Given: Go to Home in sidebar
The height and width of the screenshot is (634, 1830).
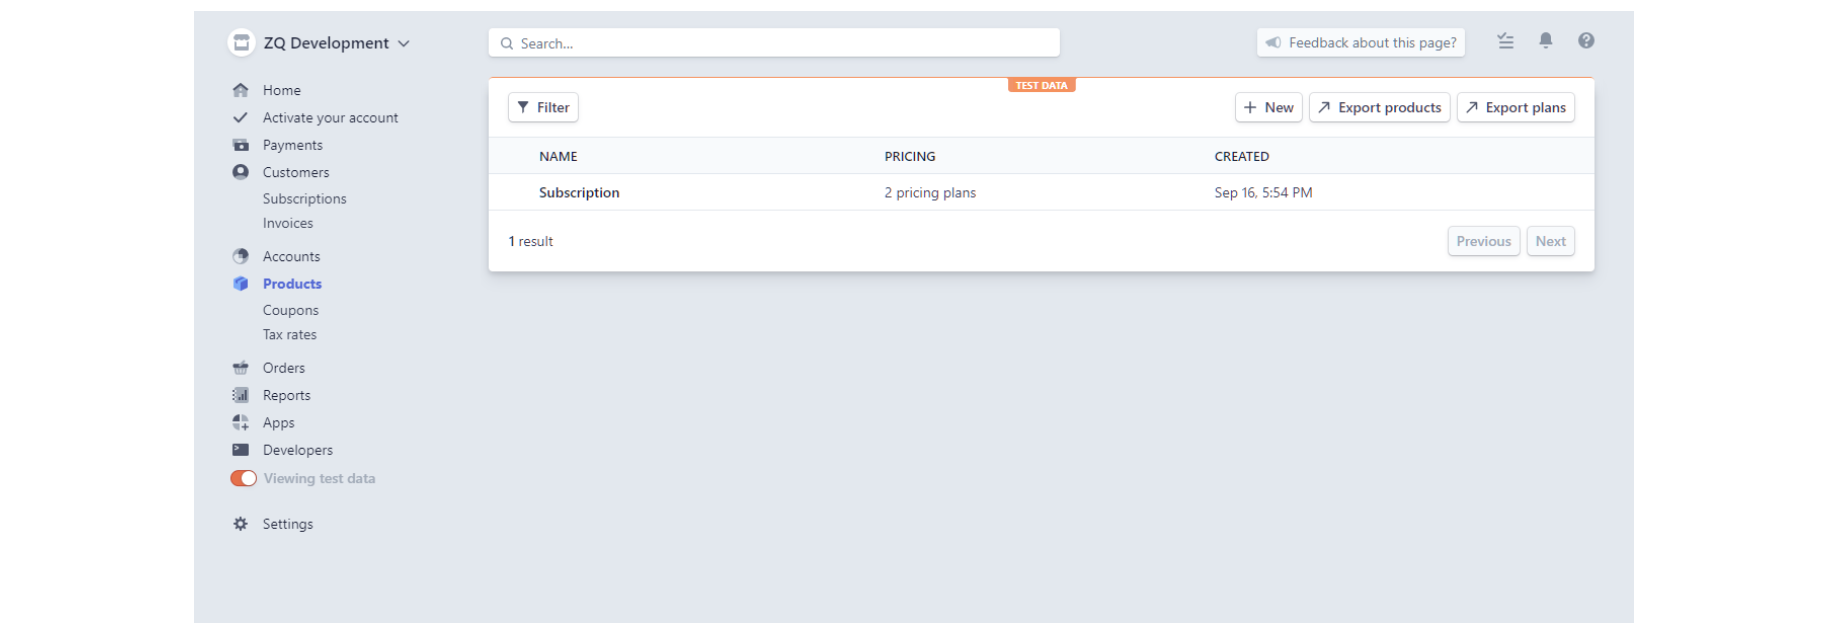Looking at the screenshot, I should [282, 90].
